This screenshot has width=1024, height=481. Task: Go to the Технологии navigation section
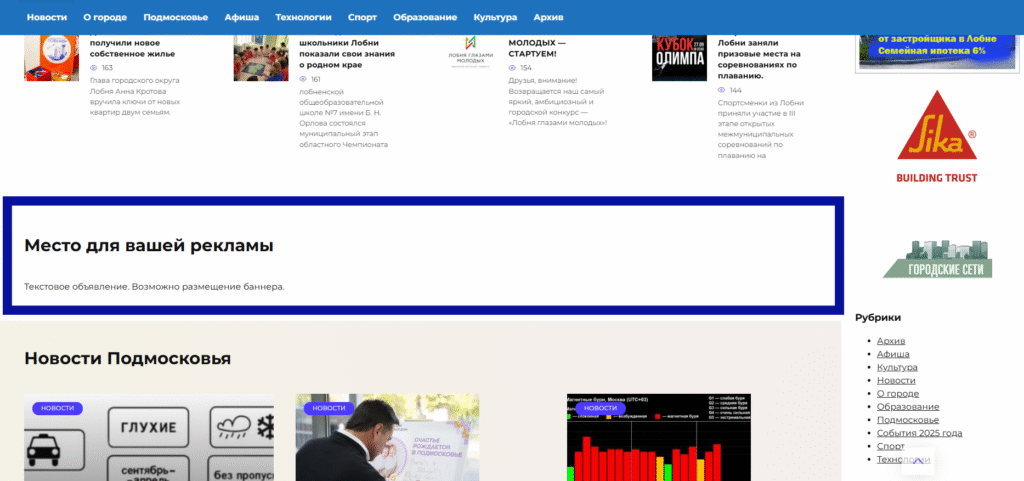click(x=303, y=18)
